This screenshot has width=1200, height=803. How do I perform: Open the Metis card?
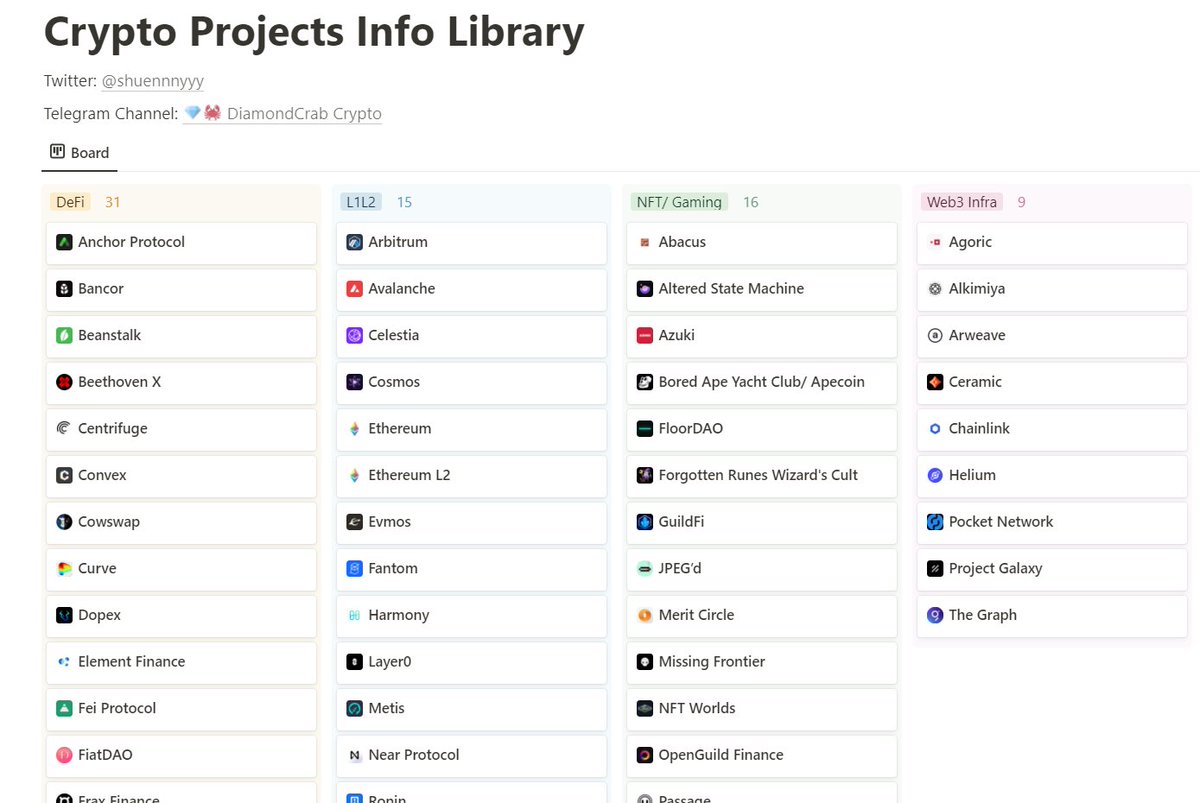(471, 708)
